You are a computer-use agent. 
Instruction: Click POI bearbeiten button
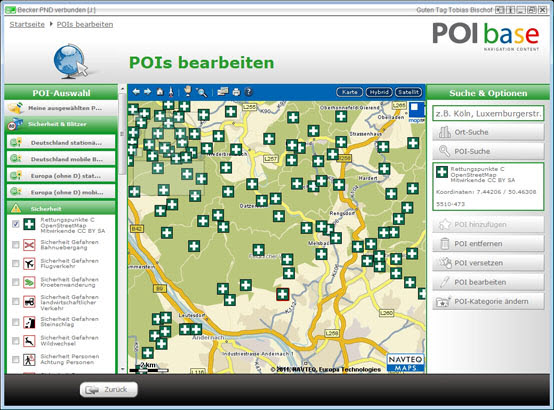[488, 282]
